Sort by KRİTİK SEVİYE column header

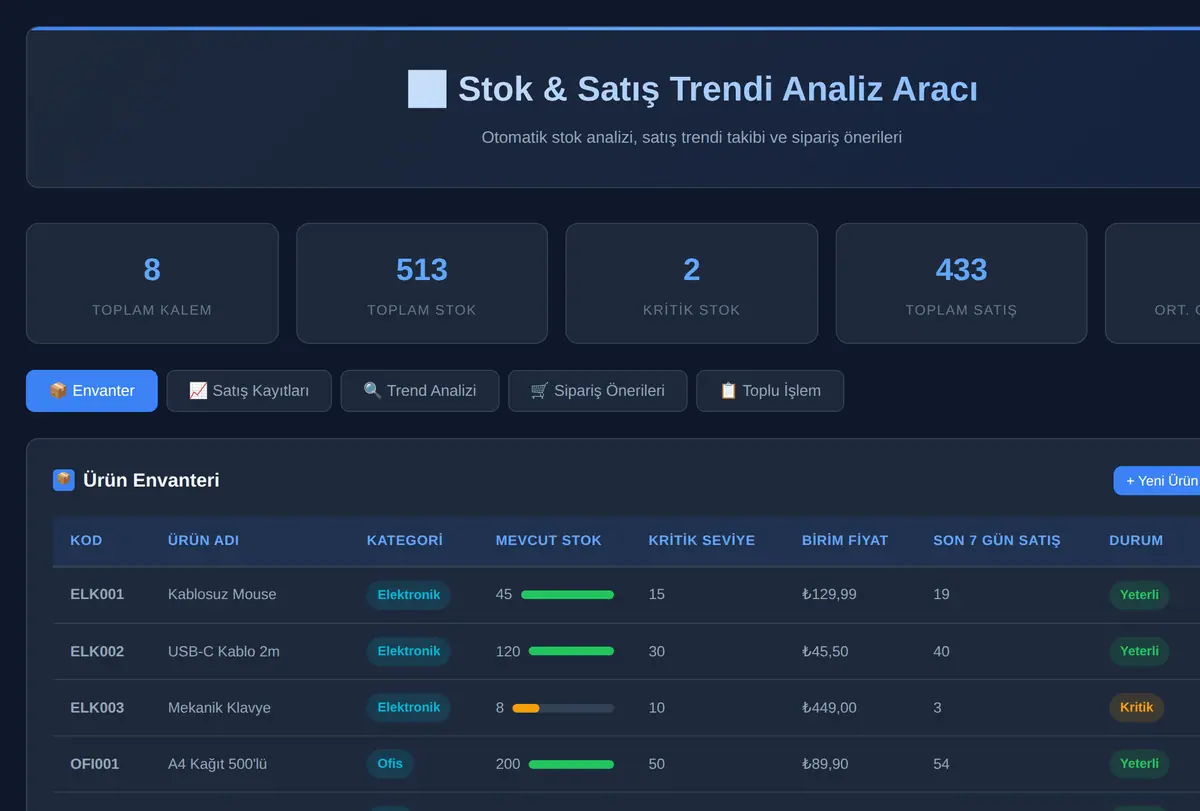click(702, 540)
